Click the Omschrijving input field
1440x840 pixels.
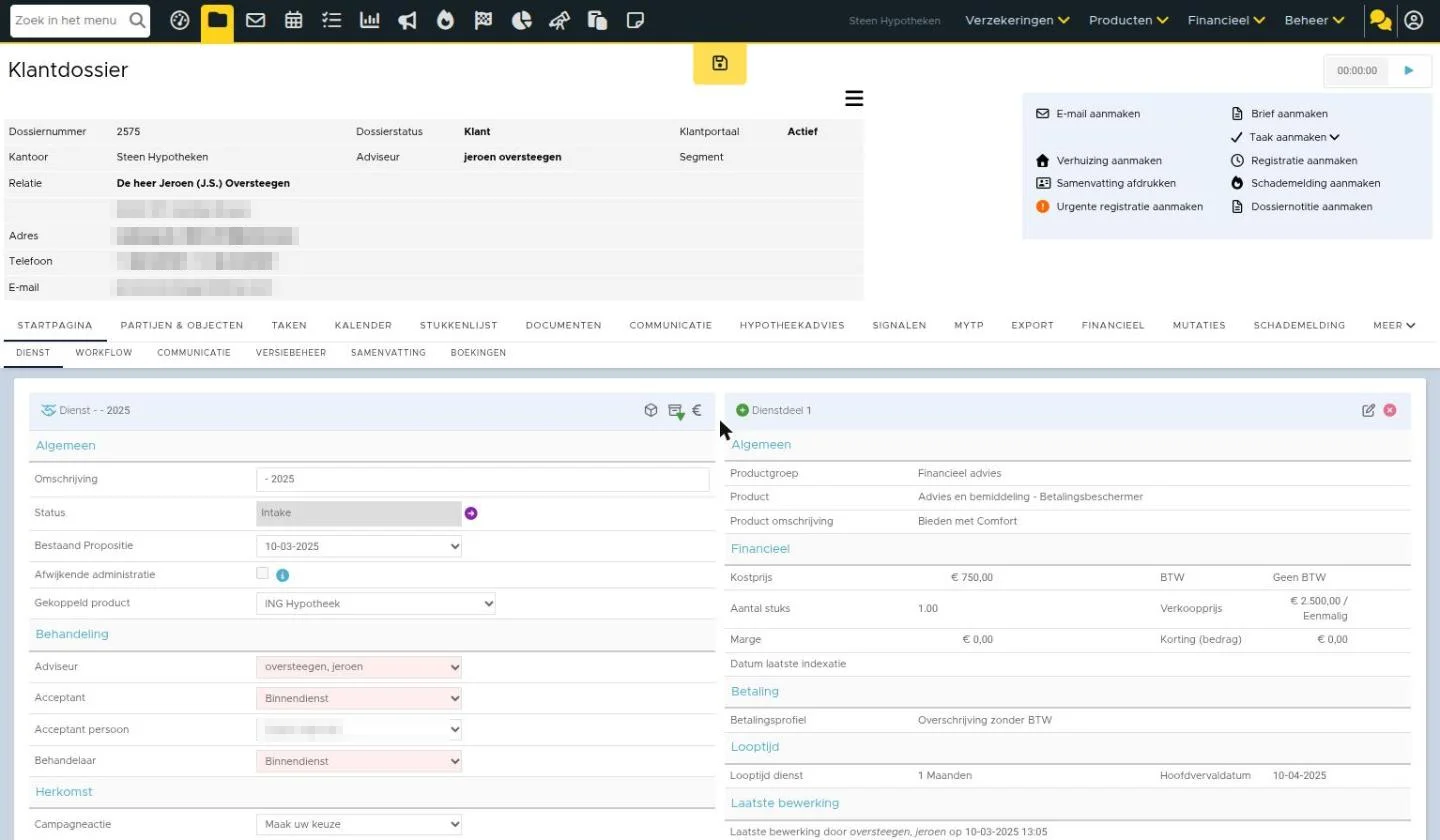483,479
